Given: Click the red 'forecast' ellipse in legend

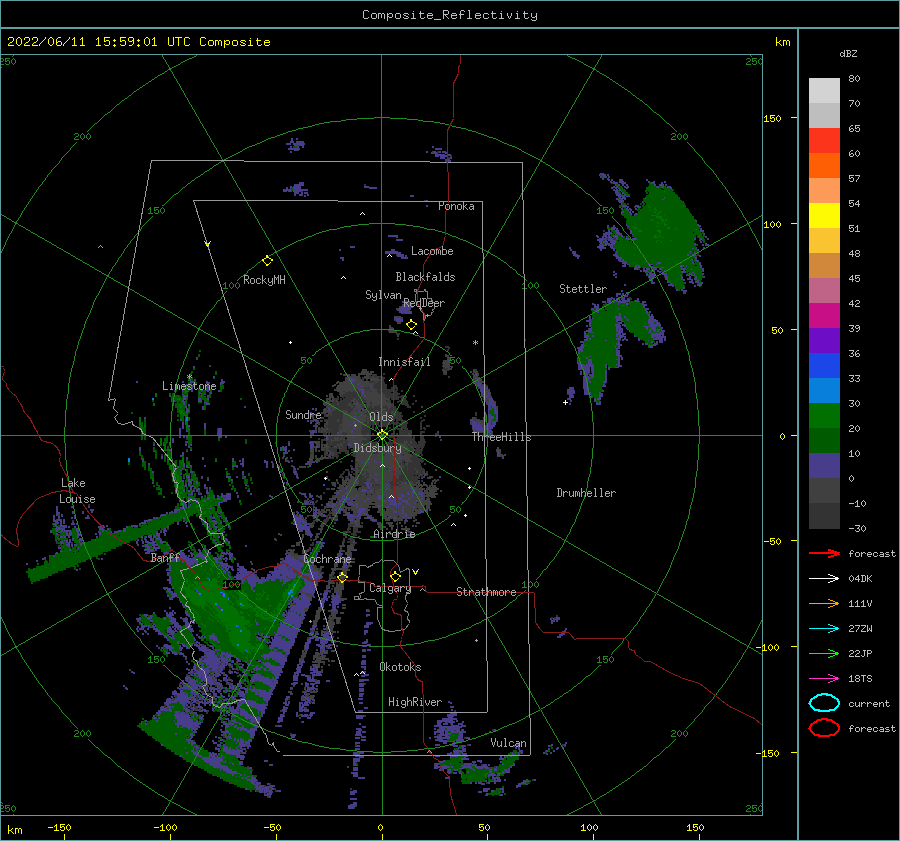Looking at the screenshot, I should click(x=824, y=728).
